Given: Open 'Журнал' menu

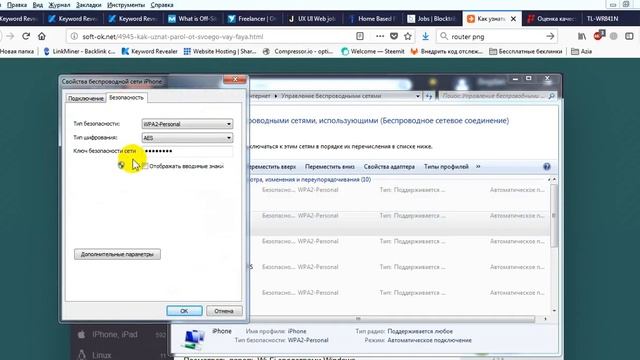Looking at the screenshot, I should click(59, 5).
